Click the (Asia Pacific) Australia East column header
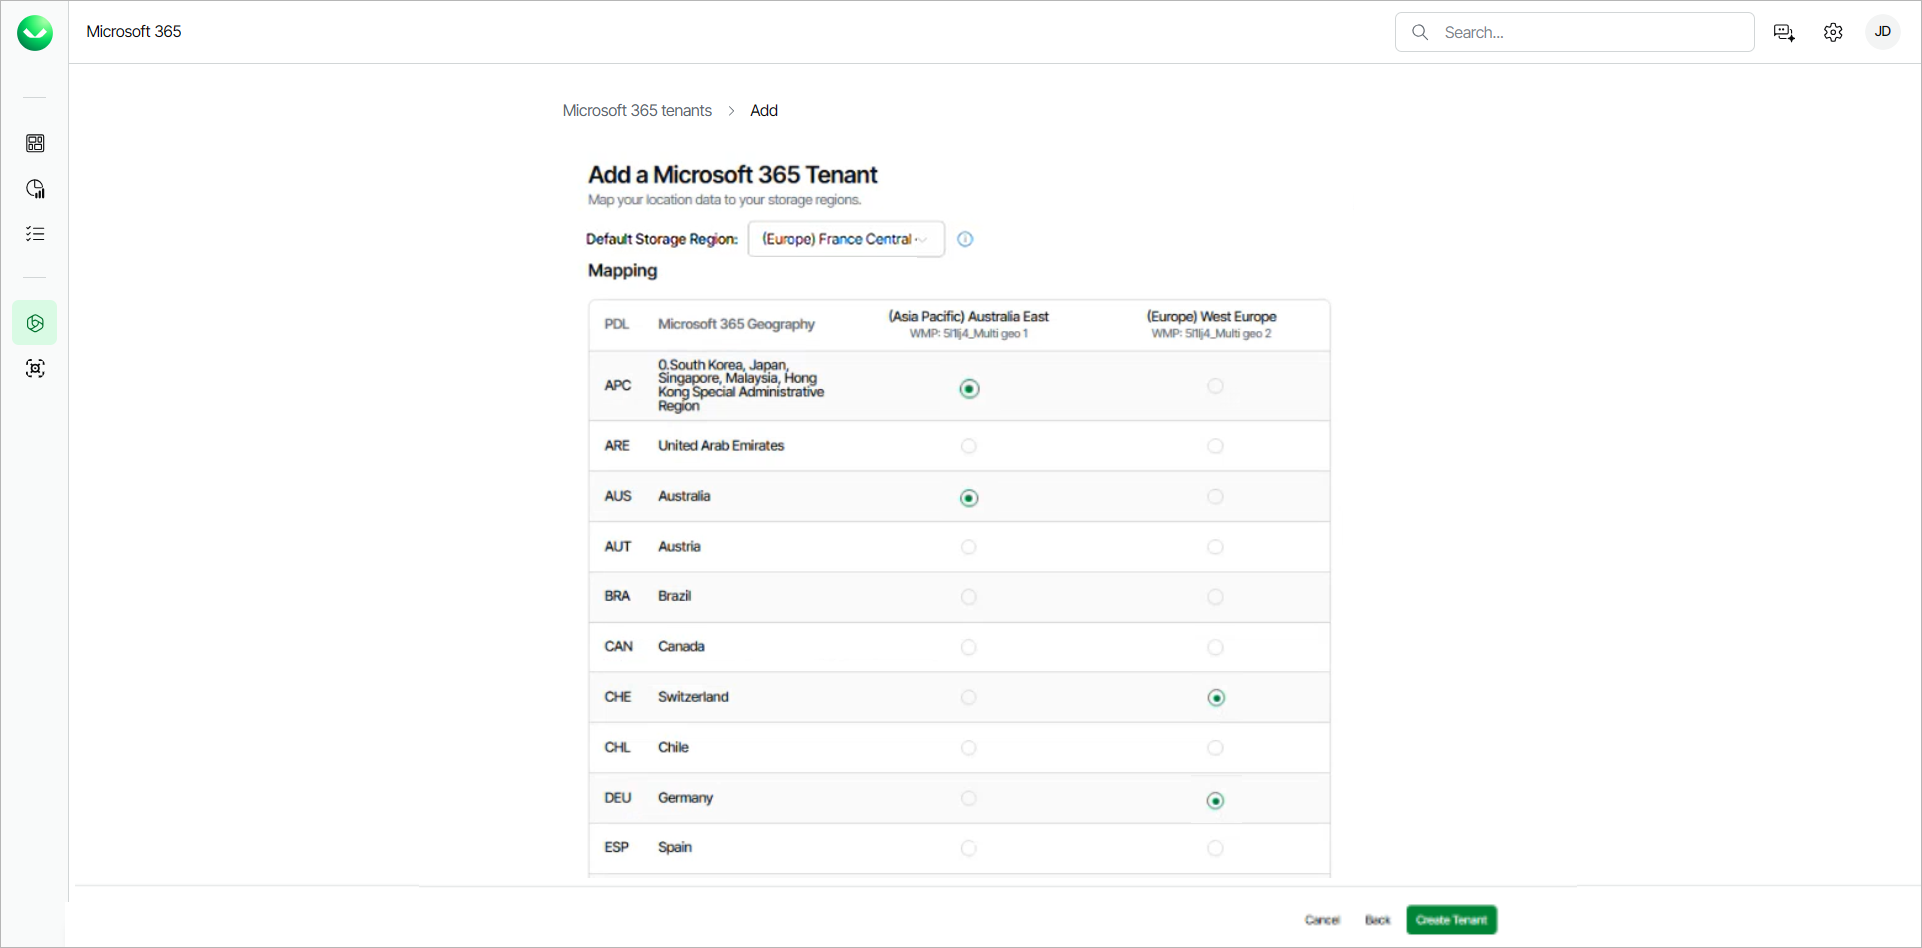Image resolution: width=1922 pixels, height=948 pixels. click(969, 324)
